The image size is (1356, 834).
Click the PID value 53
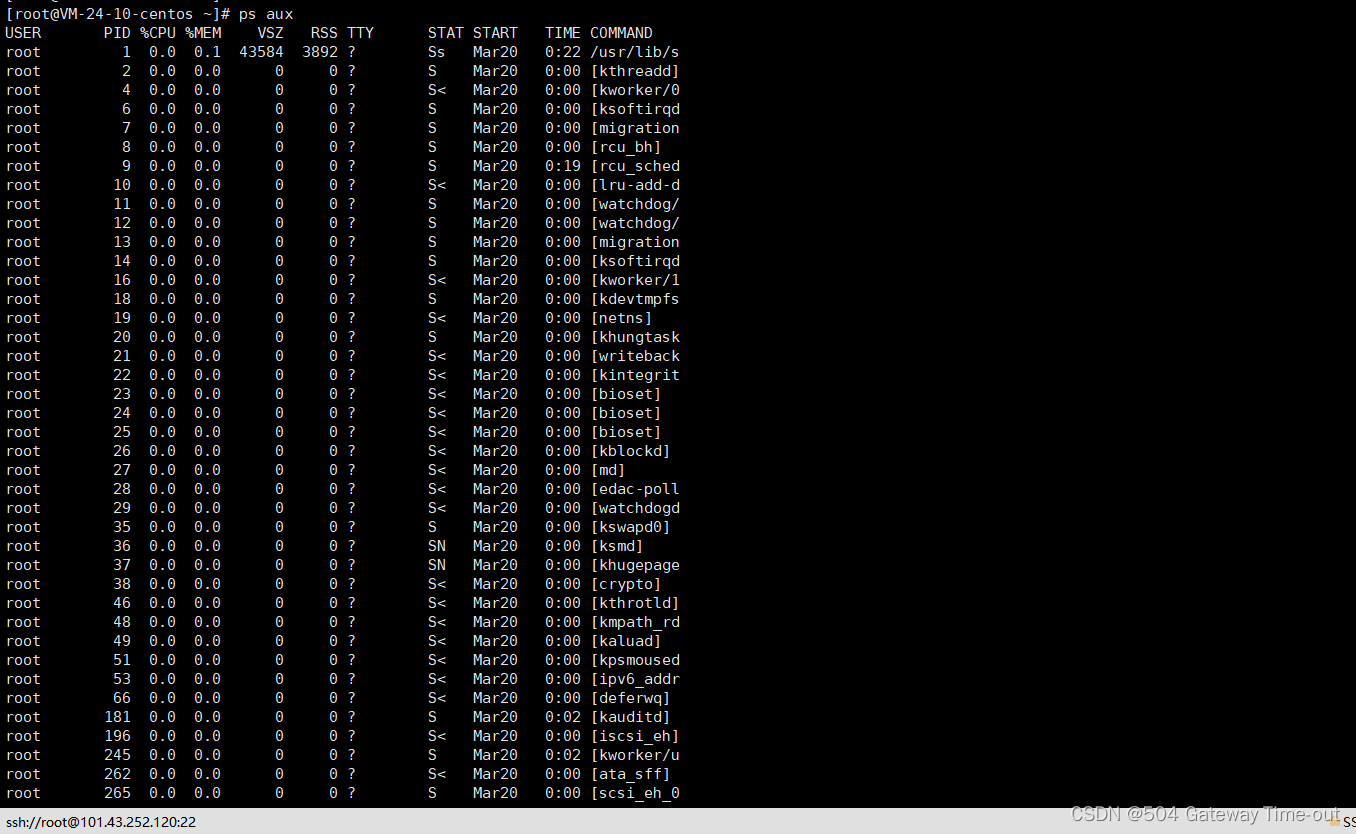122,679
